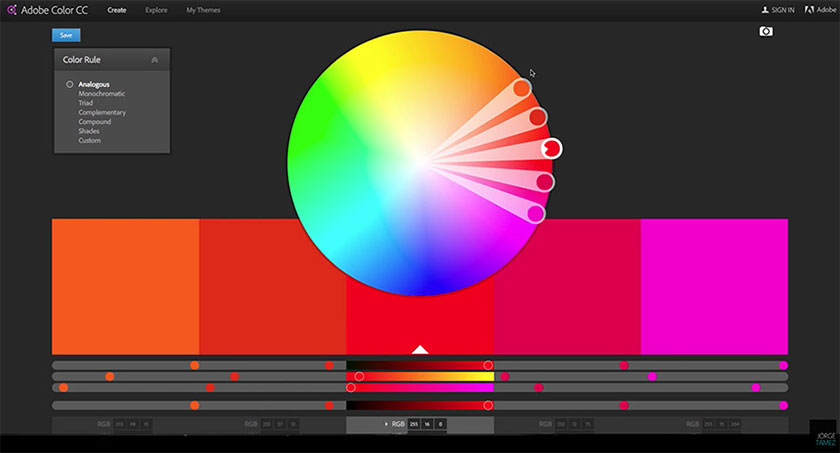Select the magenta color swatch
Screen dimensions: 840x453
click(714, 286)
